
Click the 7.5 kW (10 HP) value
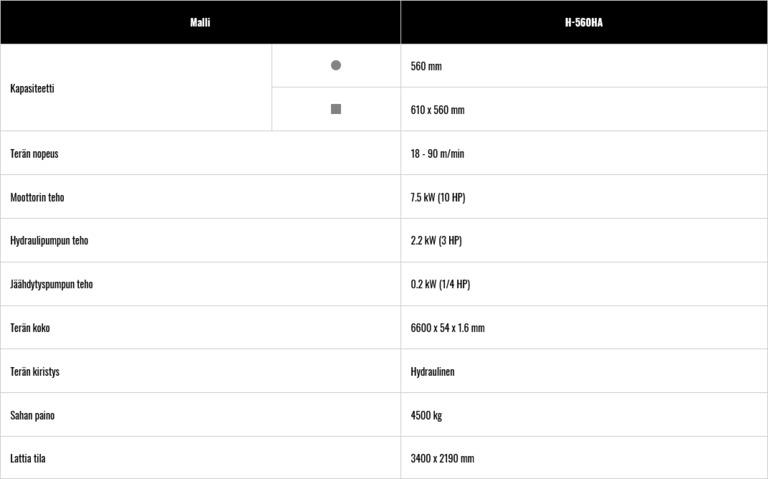(x=437, y=197)
